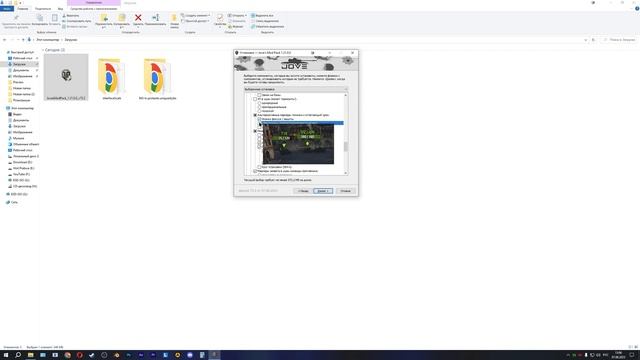Open address bar history dropdown arrow

coord(586,40)
